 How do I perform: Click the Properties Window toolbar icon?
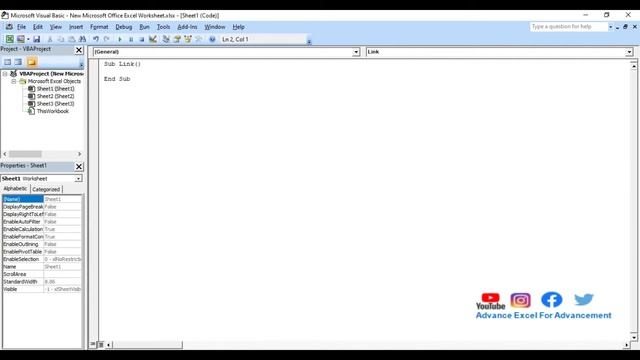pos(177,39)
